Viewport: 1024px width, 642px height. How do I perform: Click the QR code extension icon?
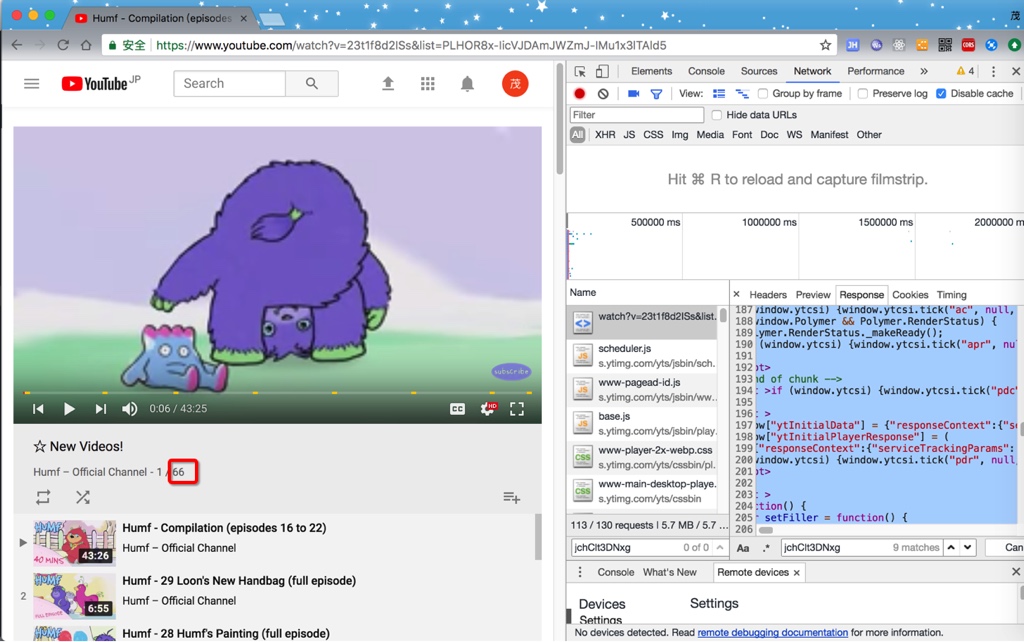coord(945,45)
